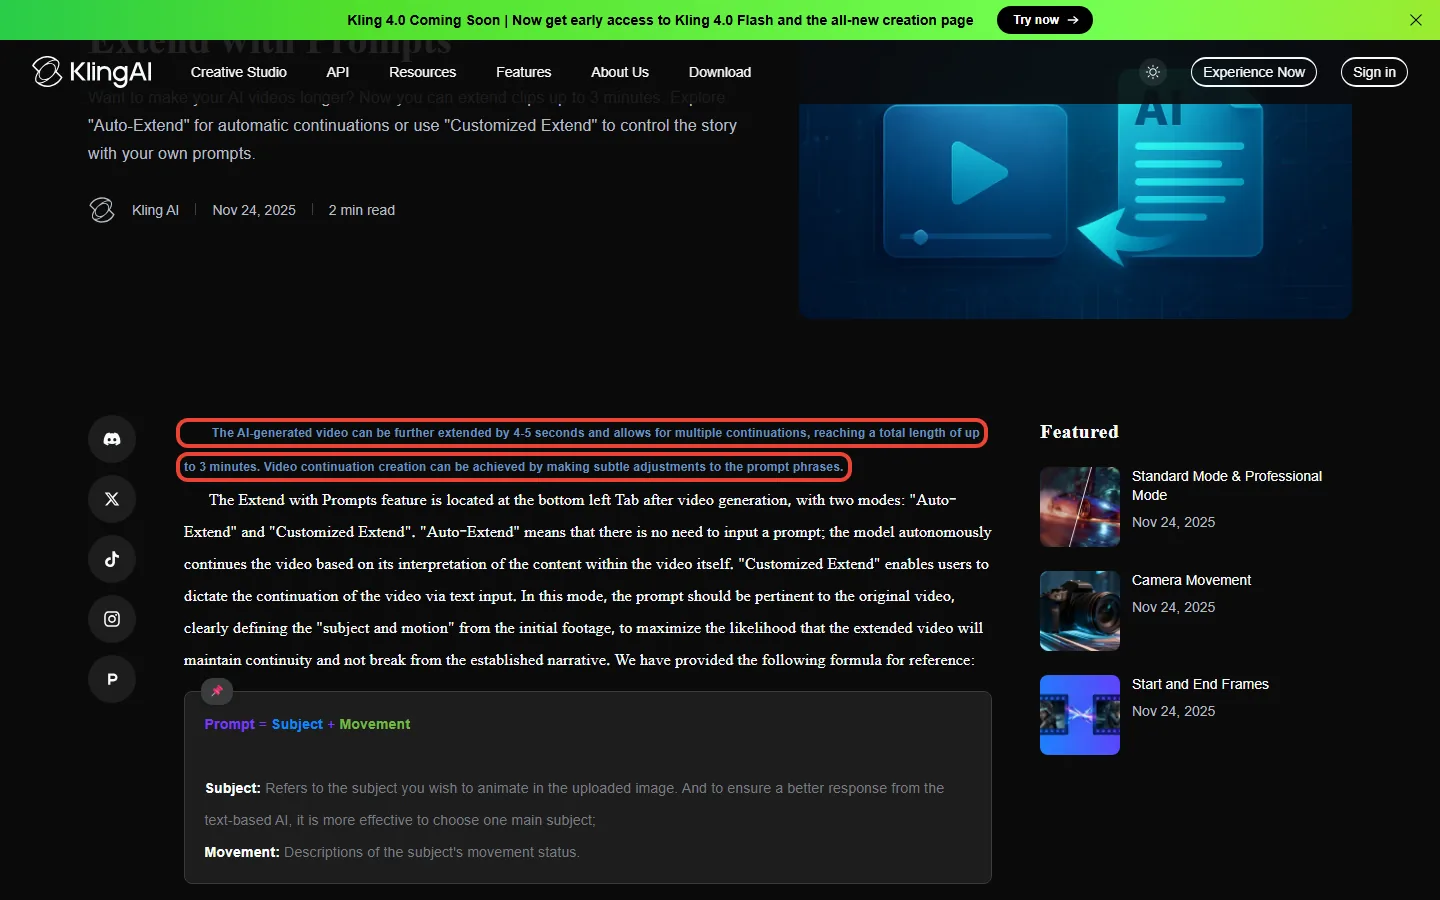Click the '2 min read' text
Viewport: 1440px width, 900px height.
[362, 210]
